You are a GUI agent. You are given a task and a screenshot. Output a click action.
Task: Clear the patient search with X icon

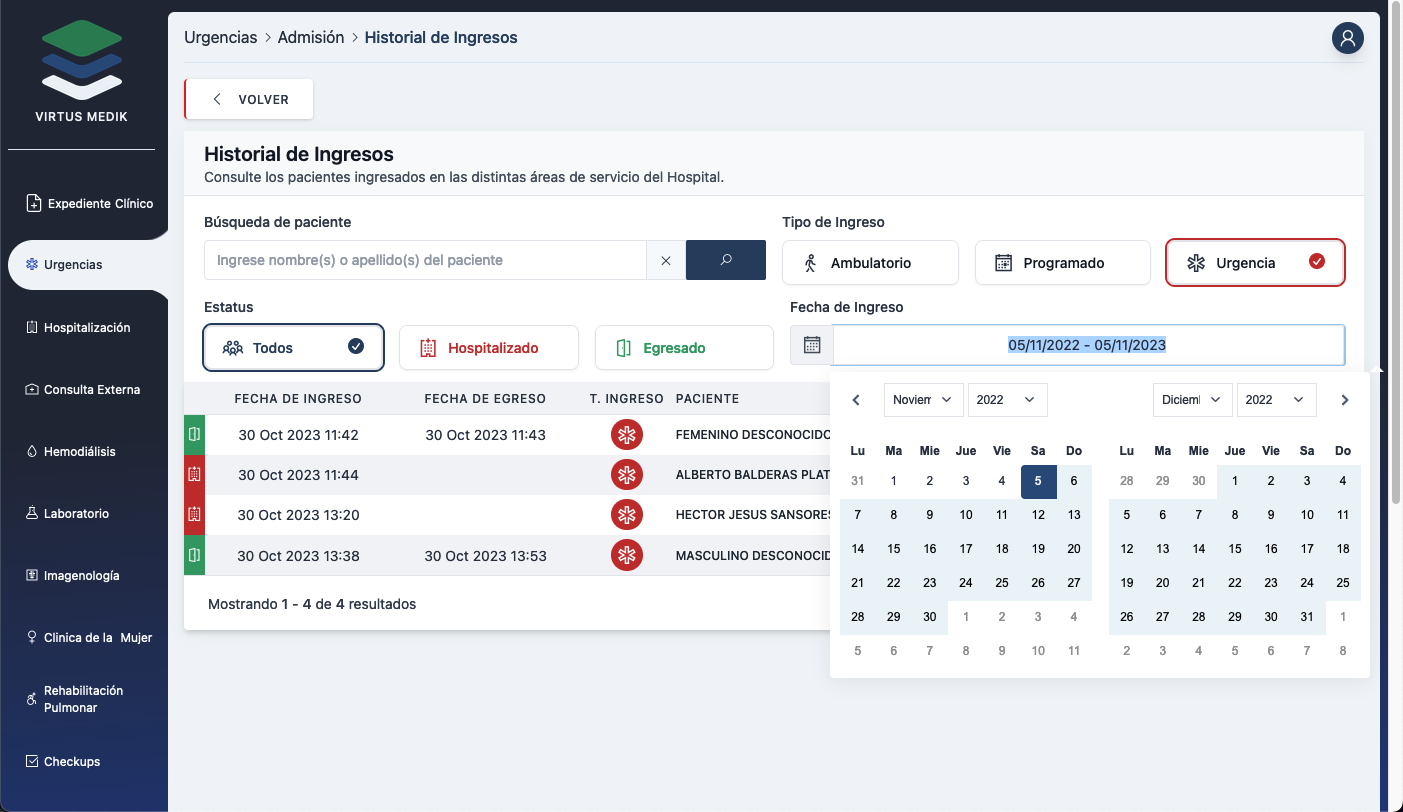pyautogui.click(x=666, y=260)
